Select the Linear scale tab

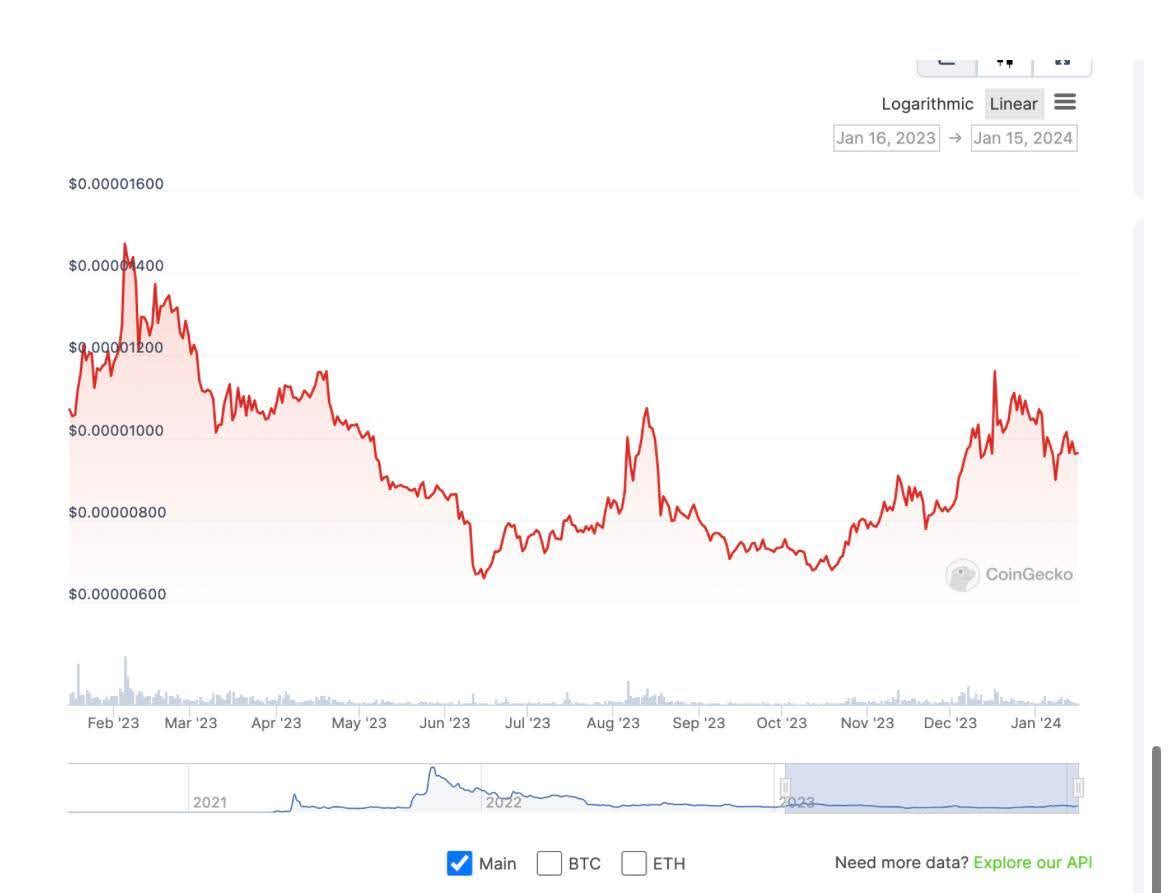click(1013, 103)
